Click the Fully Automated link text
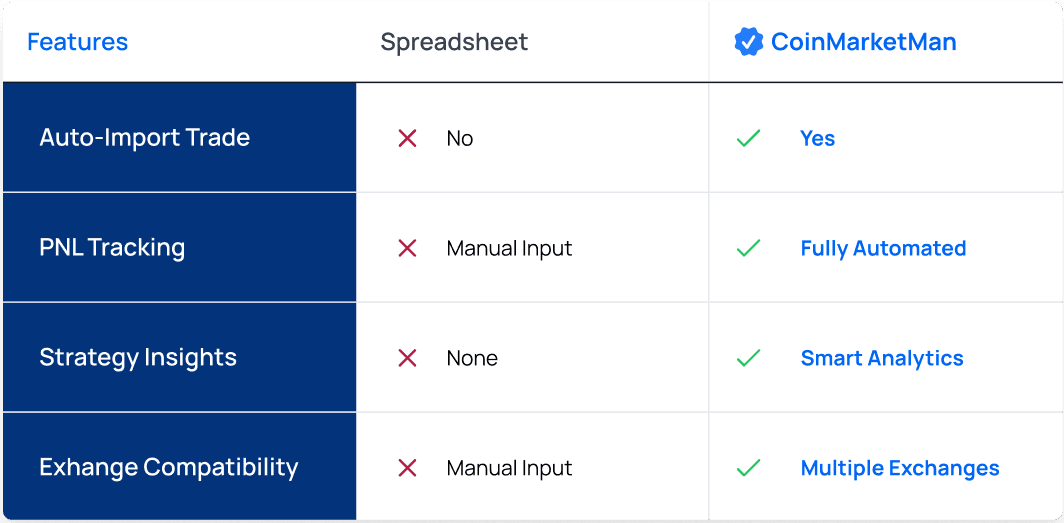This screenshot has width=1064, height=523. click(x=884, y=248)
